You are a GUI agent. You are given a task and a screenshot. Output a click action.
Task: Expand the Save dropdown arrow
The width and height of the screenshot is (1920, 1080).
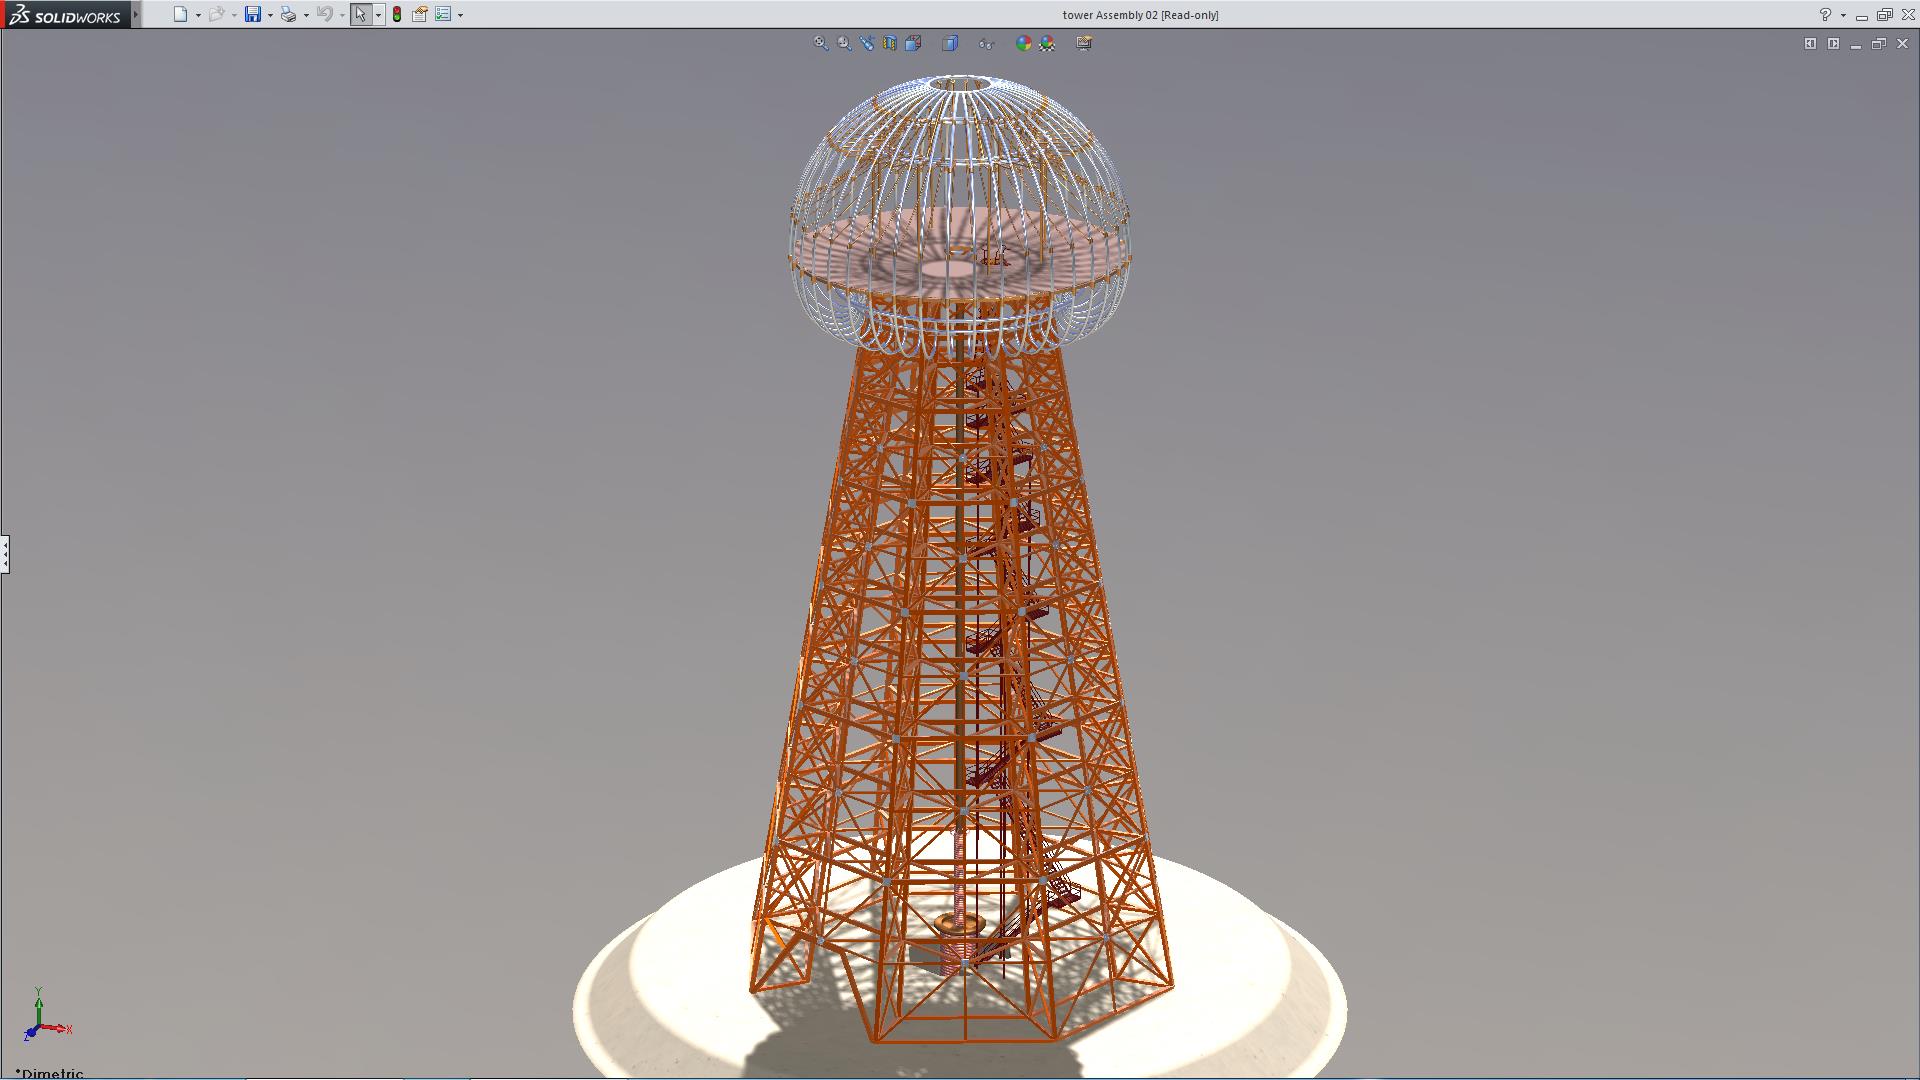270,15
